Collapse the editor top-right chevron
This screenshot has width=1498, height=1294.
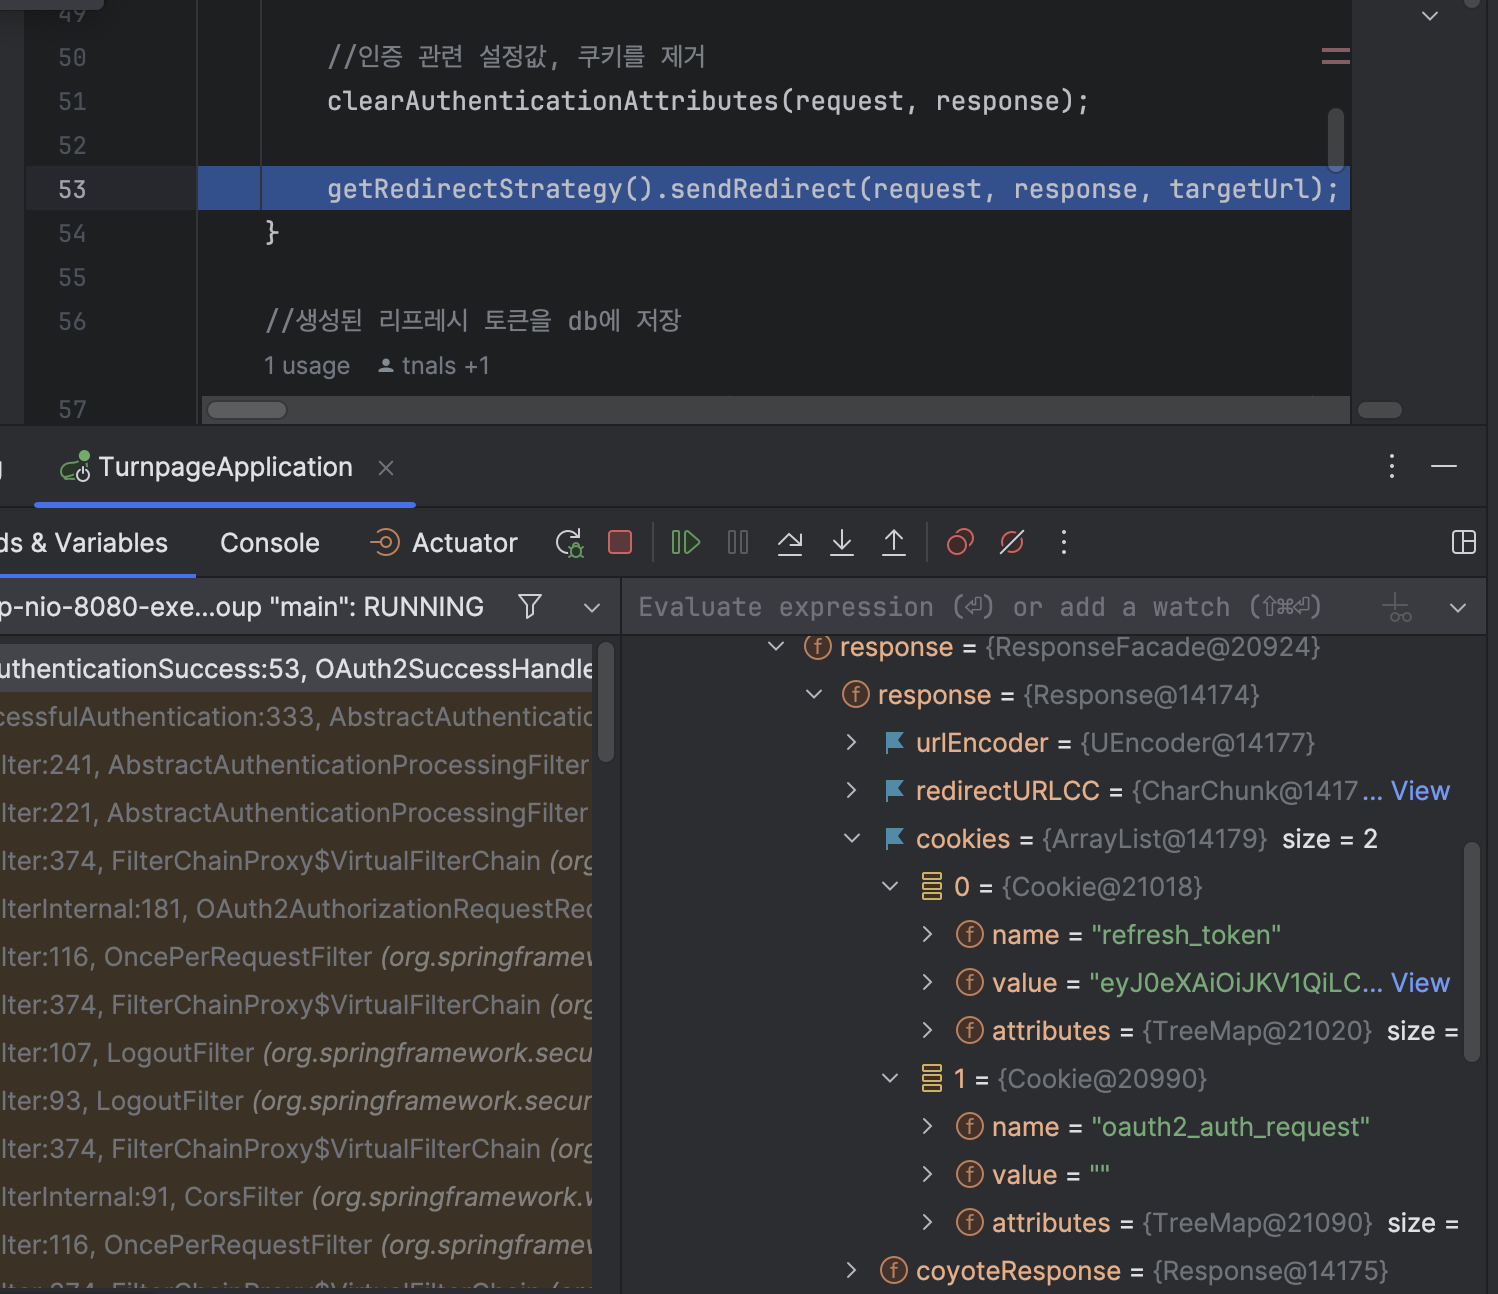click(x=1430, y=15)
